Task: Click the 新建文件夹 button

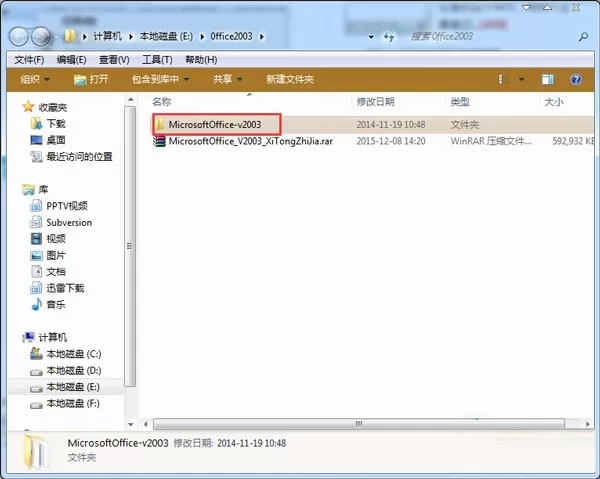Action: pyautogui.click(x=290, y=79)
